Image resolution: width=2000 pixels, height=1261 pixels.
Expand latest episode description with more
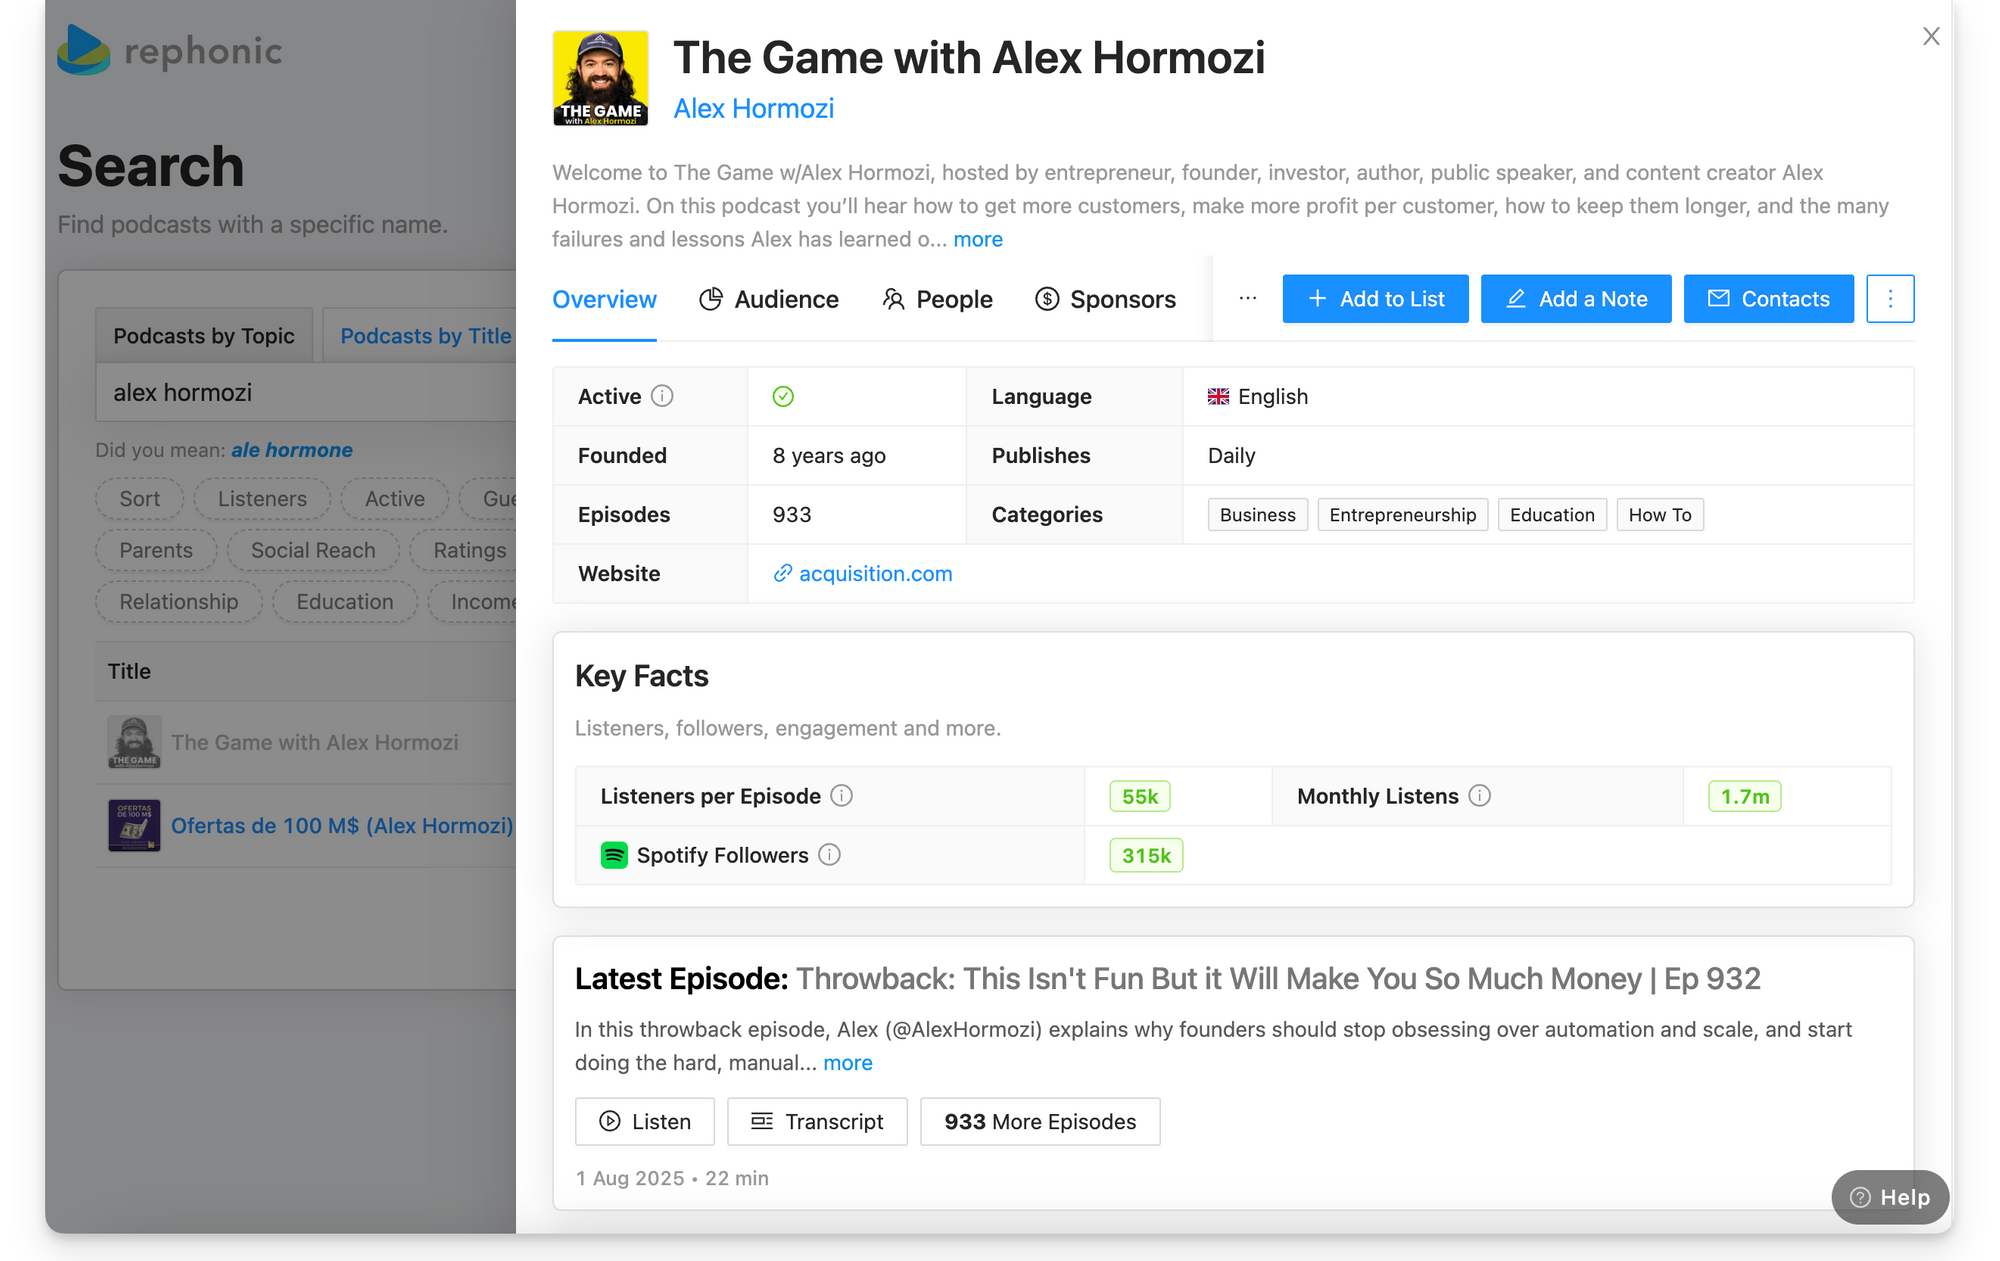click(848, 1063)
